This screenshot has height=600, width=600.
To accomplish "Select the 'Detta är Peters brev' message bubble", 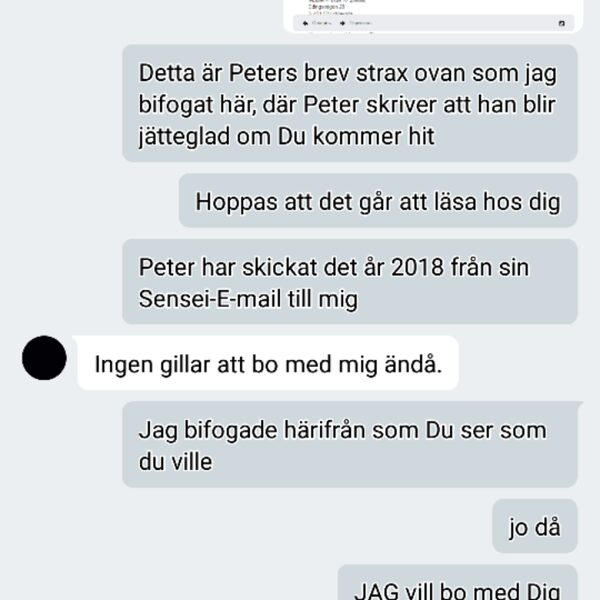I will [350, 103].
